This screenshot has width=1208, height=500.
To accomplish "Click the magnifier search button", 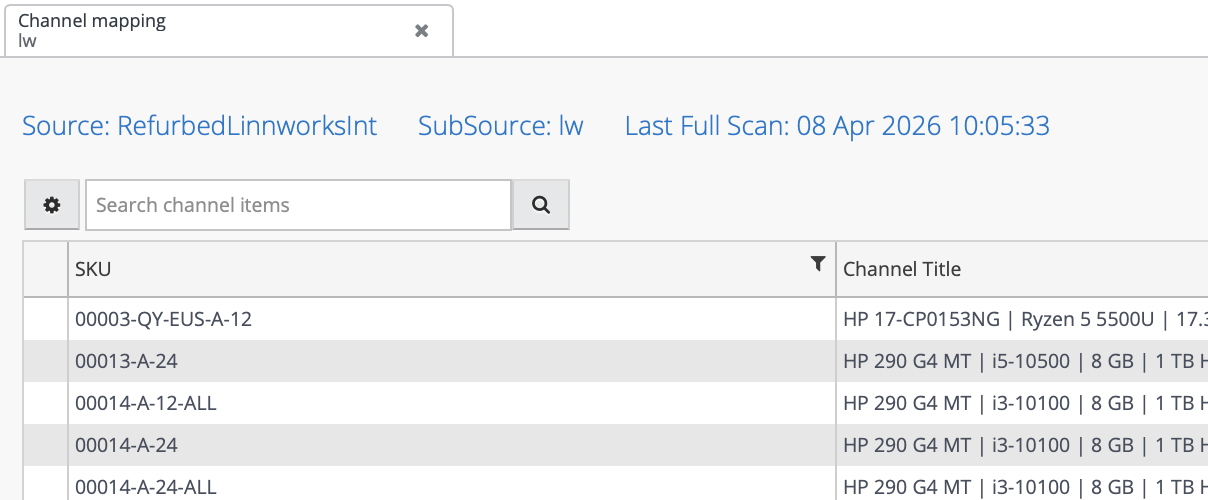I will (x=541, y=205).
